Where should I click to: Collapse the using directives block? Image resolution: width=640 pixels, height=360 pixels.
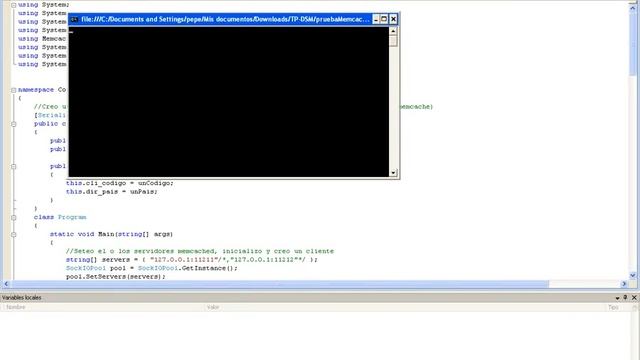coord(13,5)
